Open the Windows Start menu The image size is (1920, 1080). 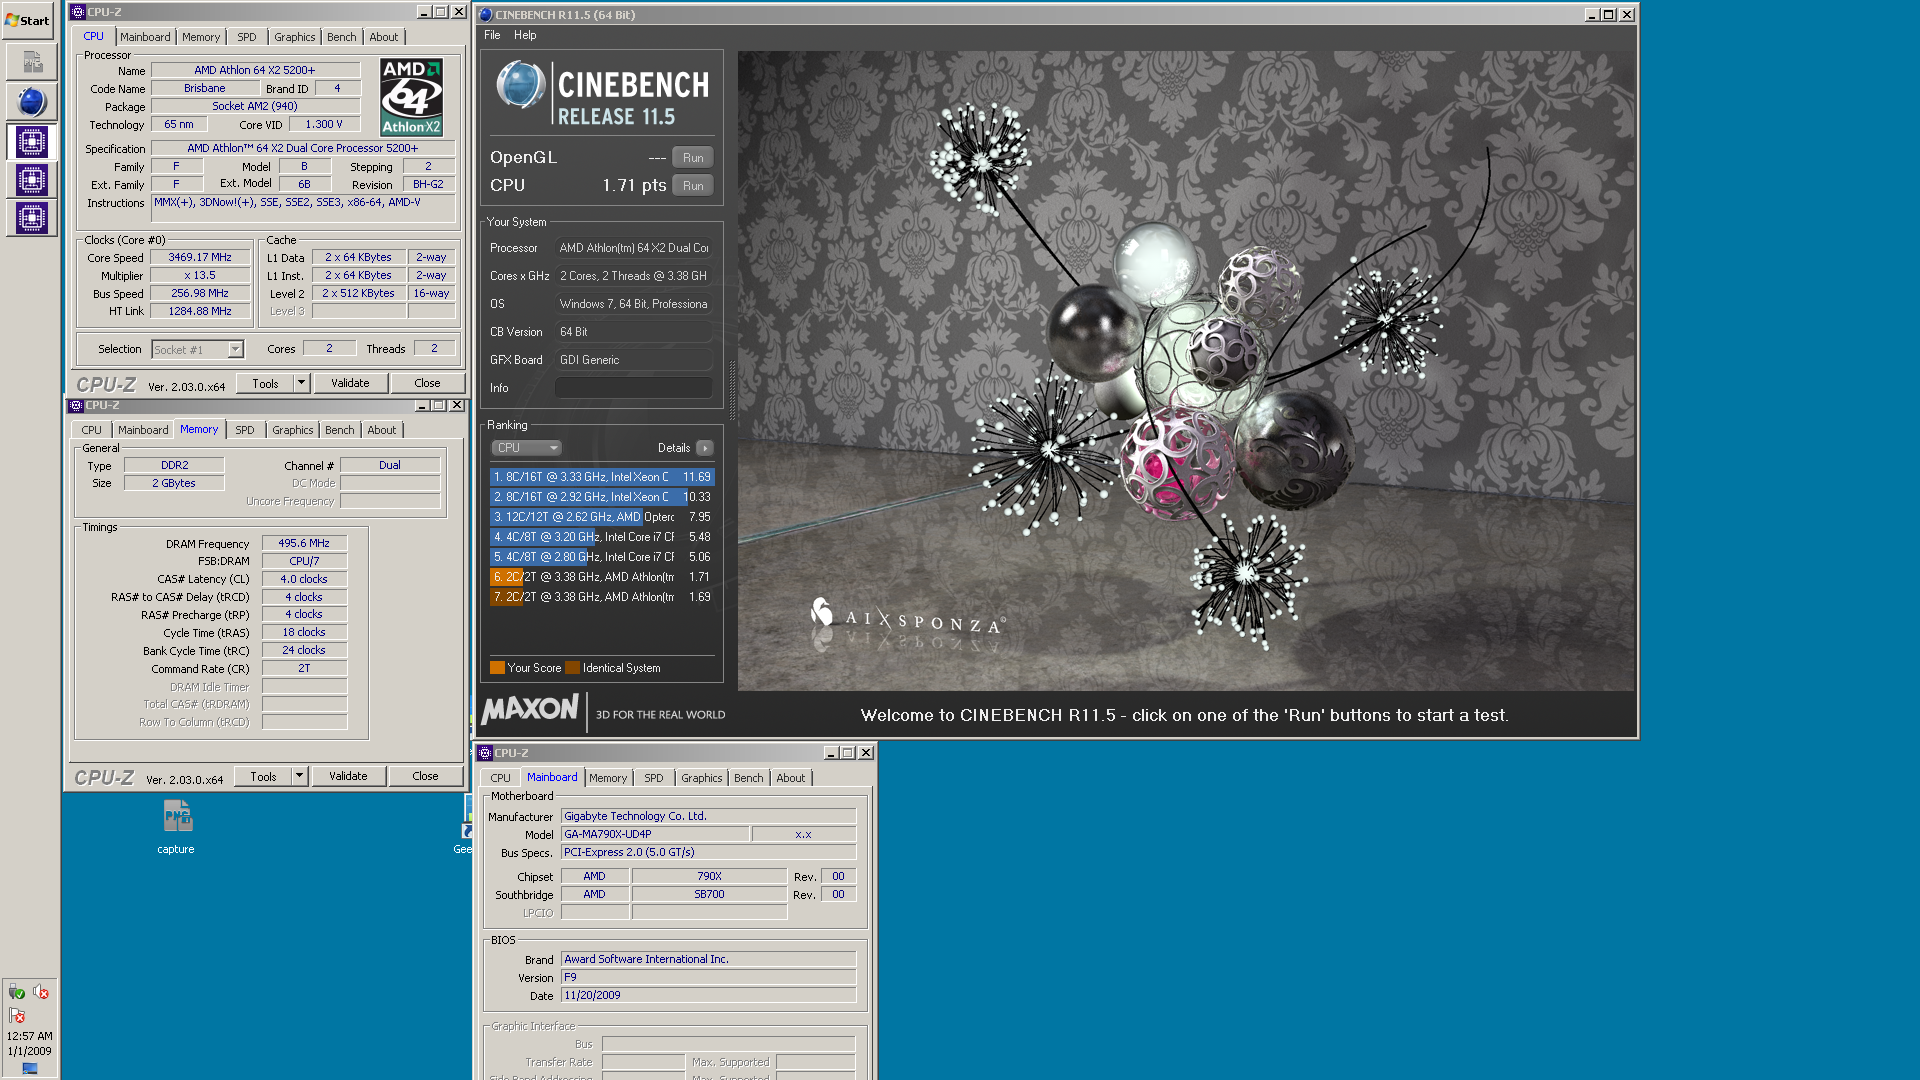28,20
